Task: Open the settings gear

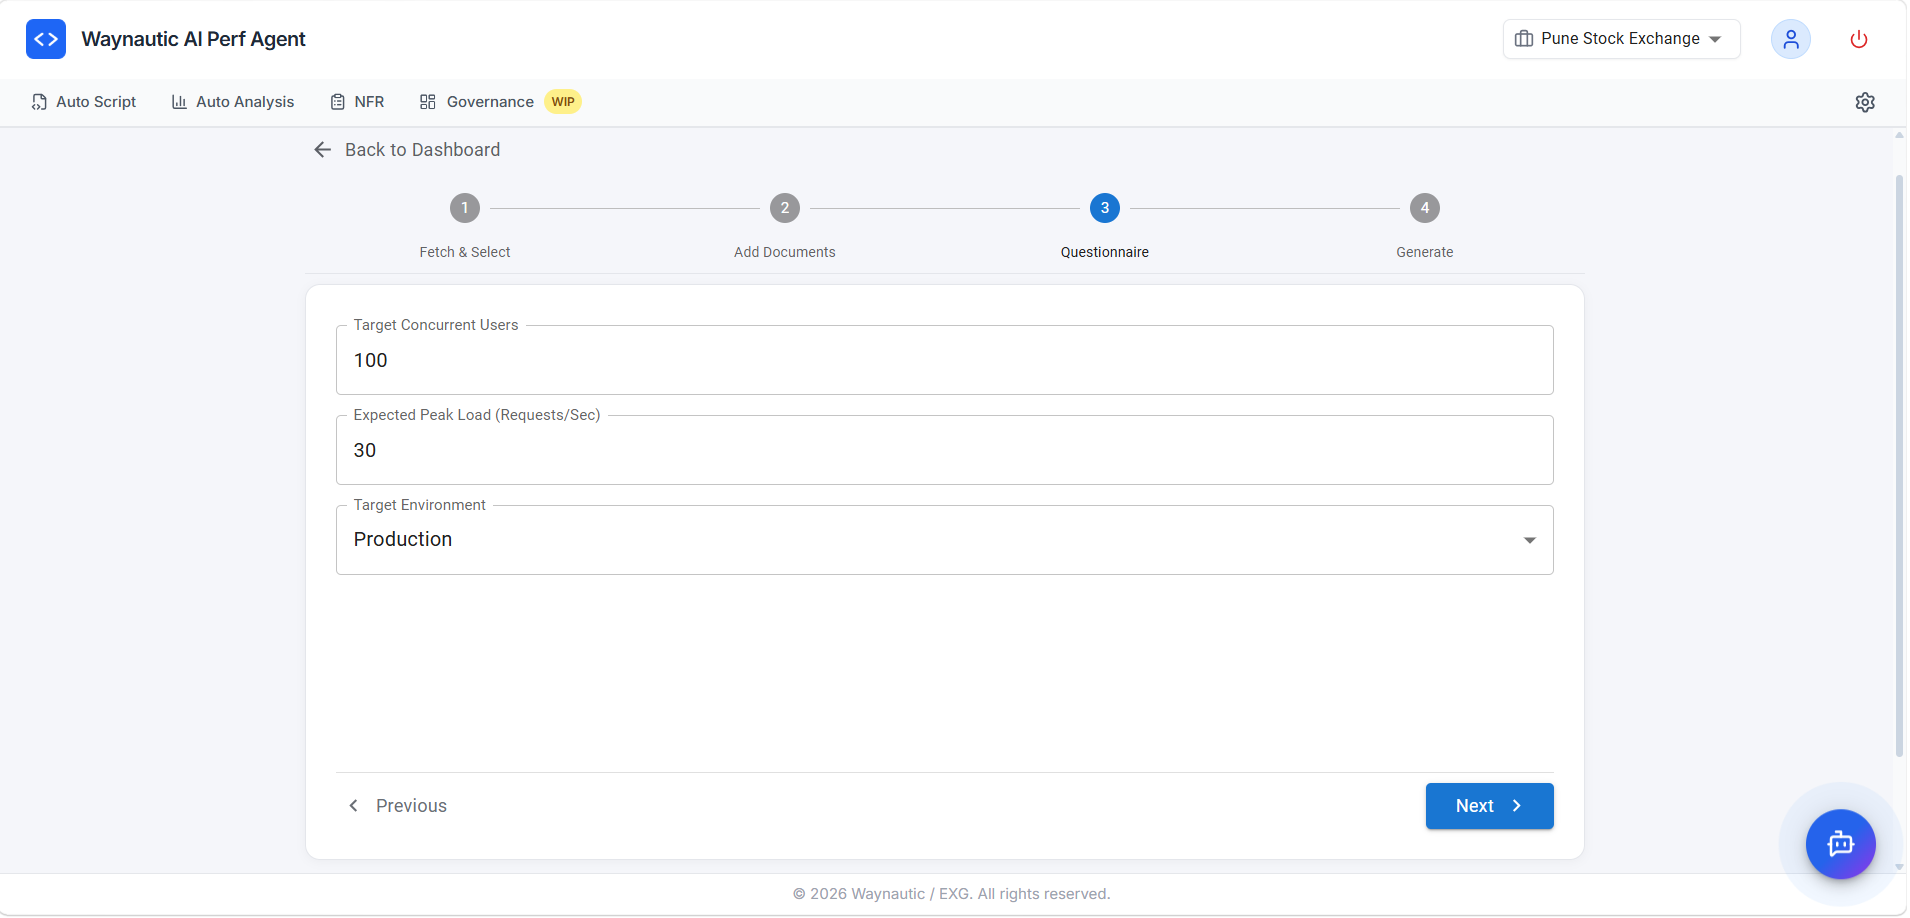Action: (x=1866, y=101)
